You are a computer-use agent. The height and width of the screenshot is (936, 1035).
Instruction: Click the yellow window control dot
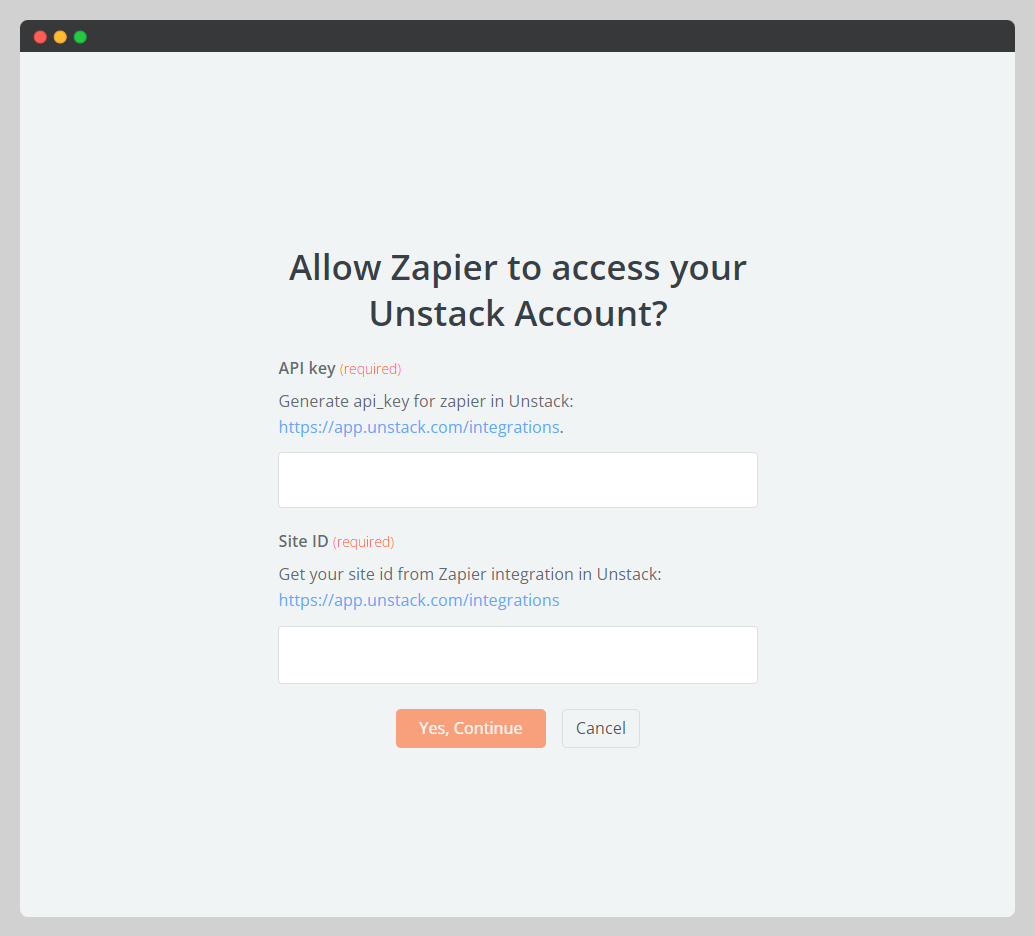59,36
